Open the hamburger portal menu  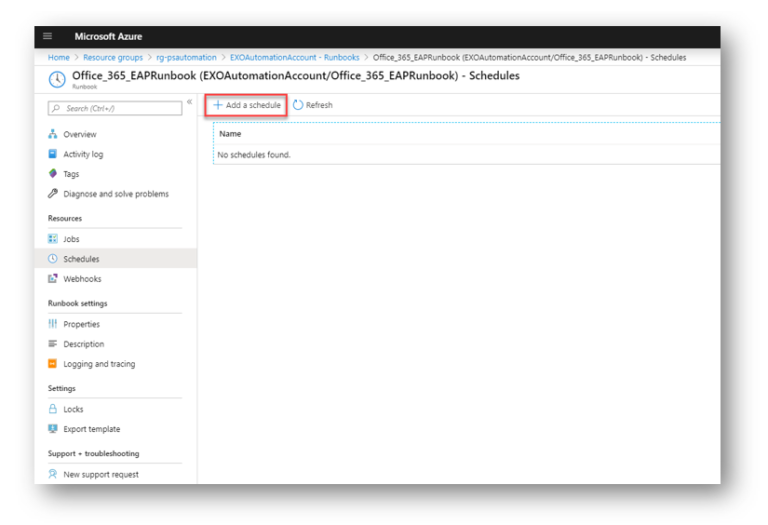[x=48, y=36]
